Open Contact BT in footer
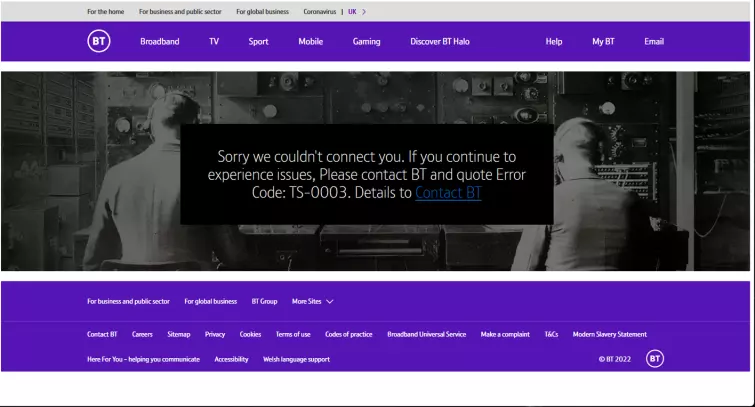 (102, 334)
